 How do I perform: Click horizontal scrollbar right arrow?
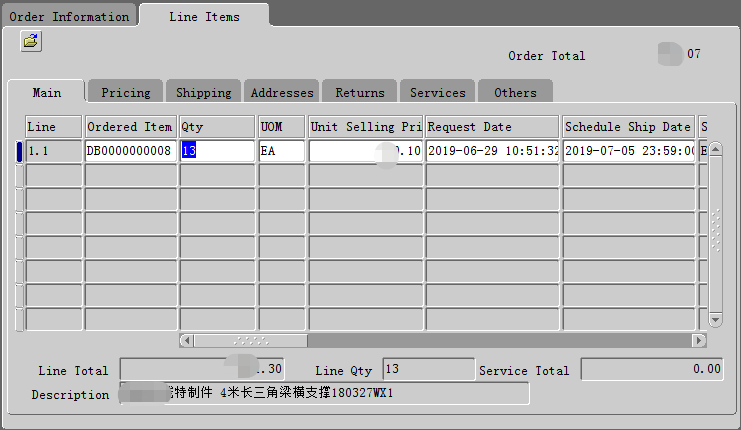[x=698, y=340]
